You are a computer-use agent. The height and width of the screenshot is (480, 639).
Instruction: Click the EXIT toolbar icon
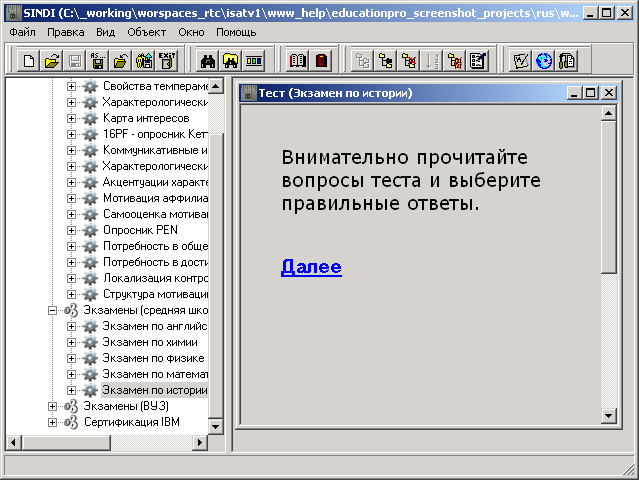[167, 61]
